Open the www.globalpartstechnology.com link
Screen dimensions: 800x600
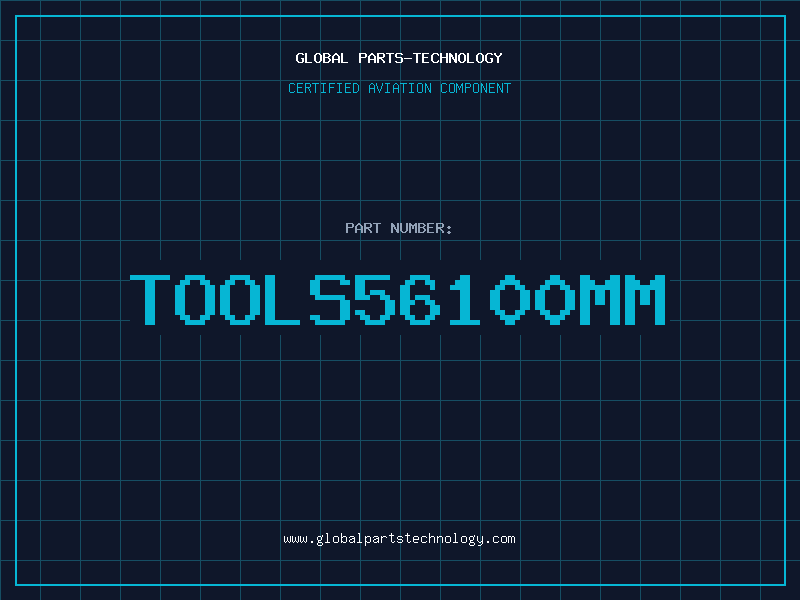[x=399, y=539]
